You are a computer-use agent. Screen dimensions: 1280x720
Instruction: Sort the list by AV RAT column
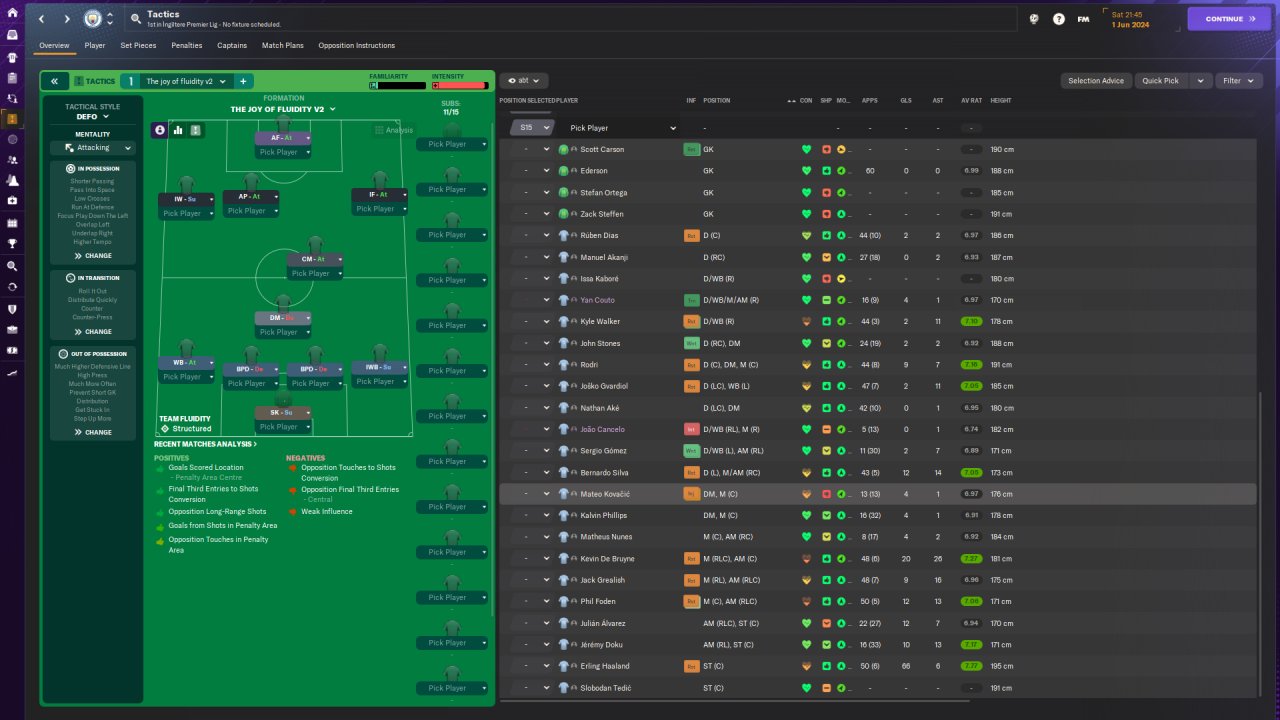pyautogui.click(x=970, y=101)
